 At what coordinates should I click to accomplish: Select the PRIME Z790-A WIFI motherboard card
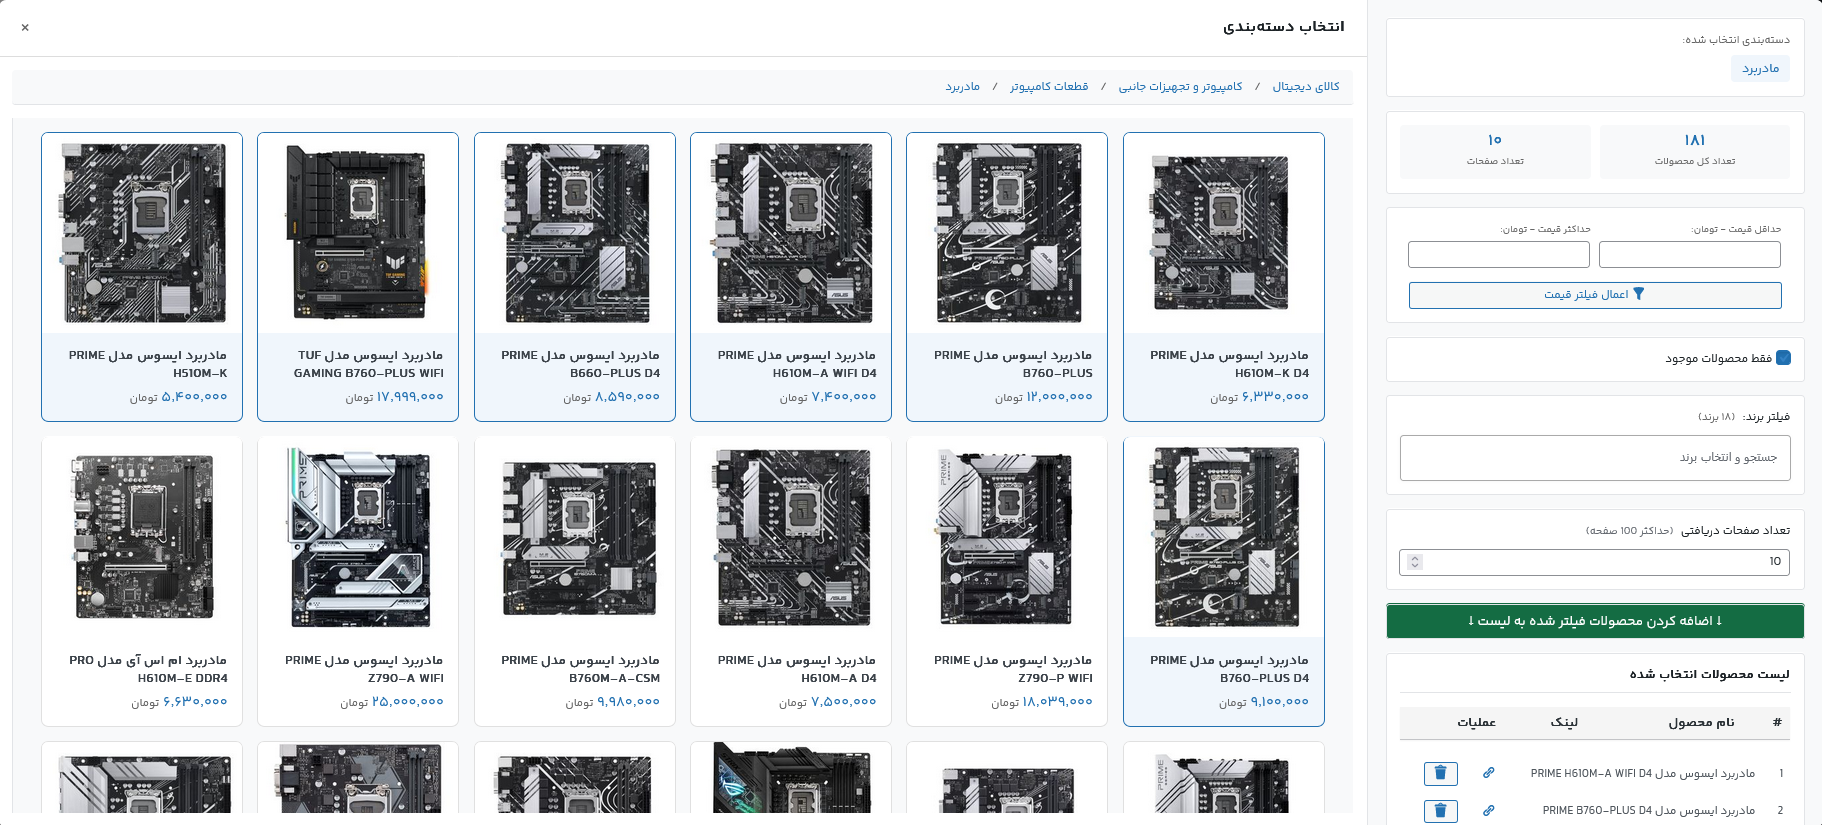[x=358, y=580]
